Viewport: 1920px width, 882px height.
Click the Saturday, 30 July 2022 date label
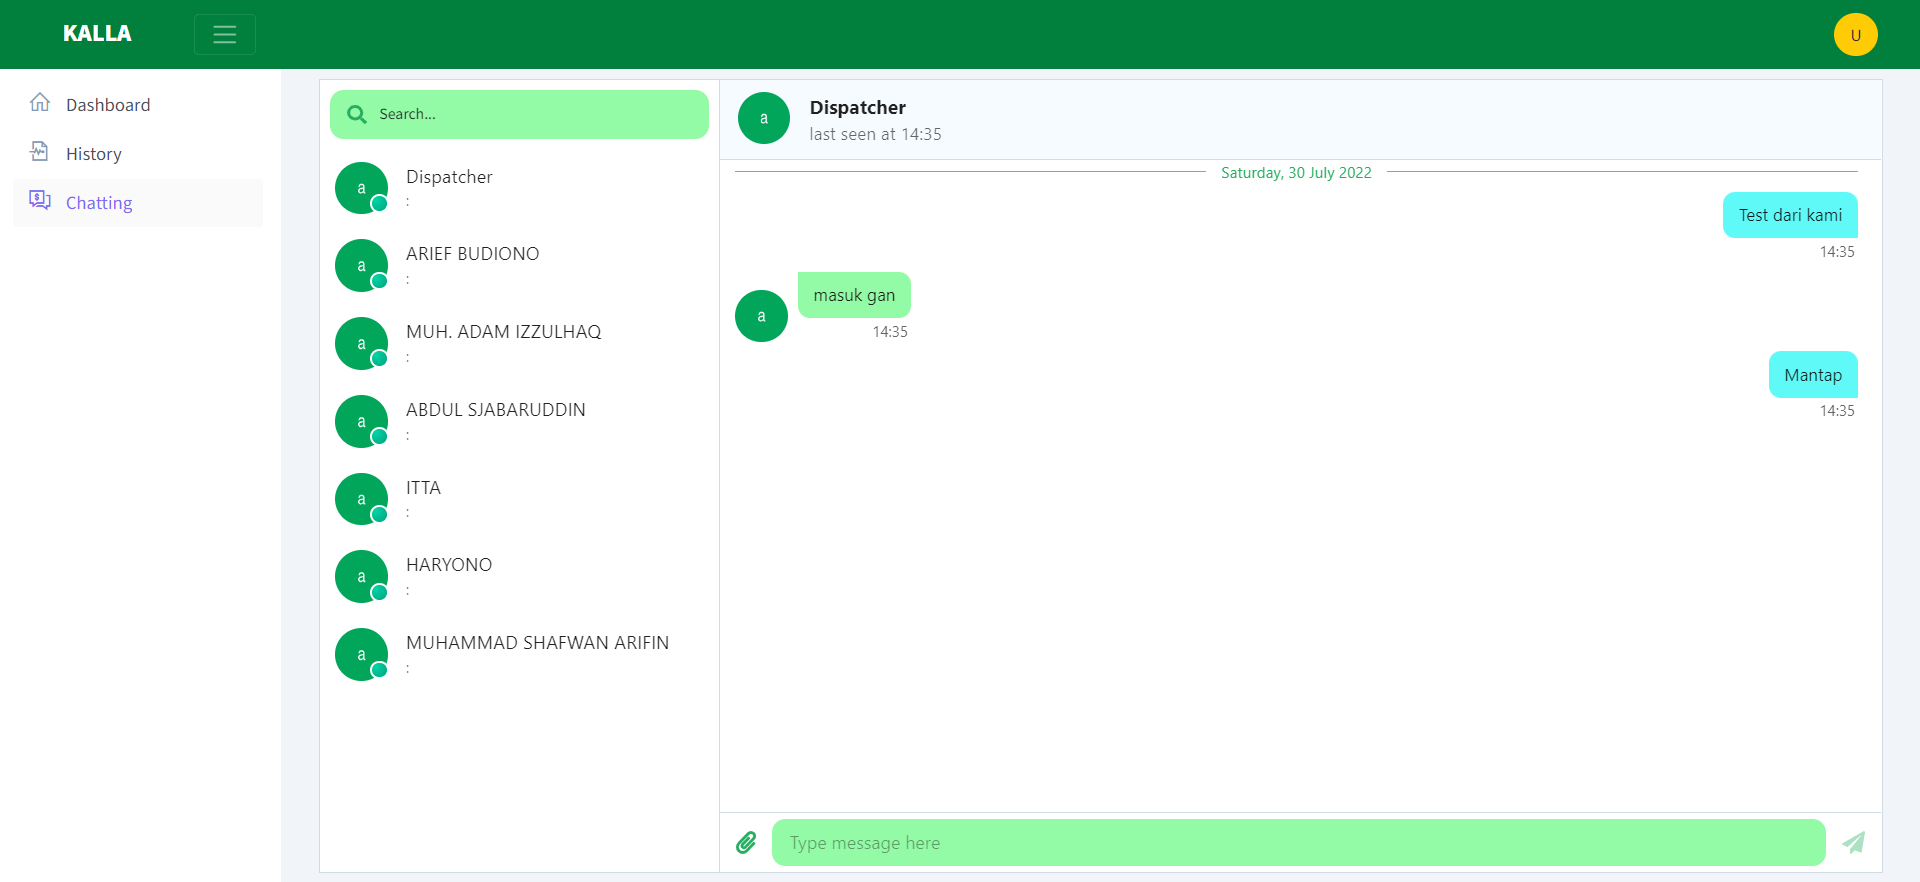[1296, 173]
